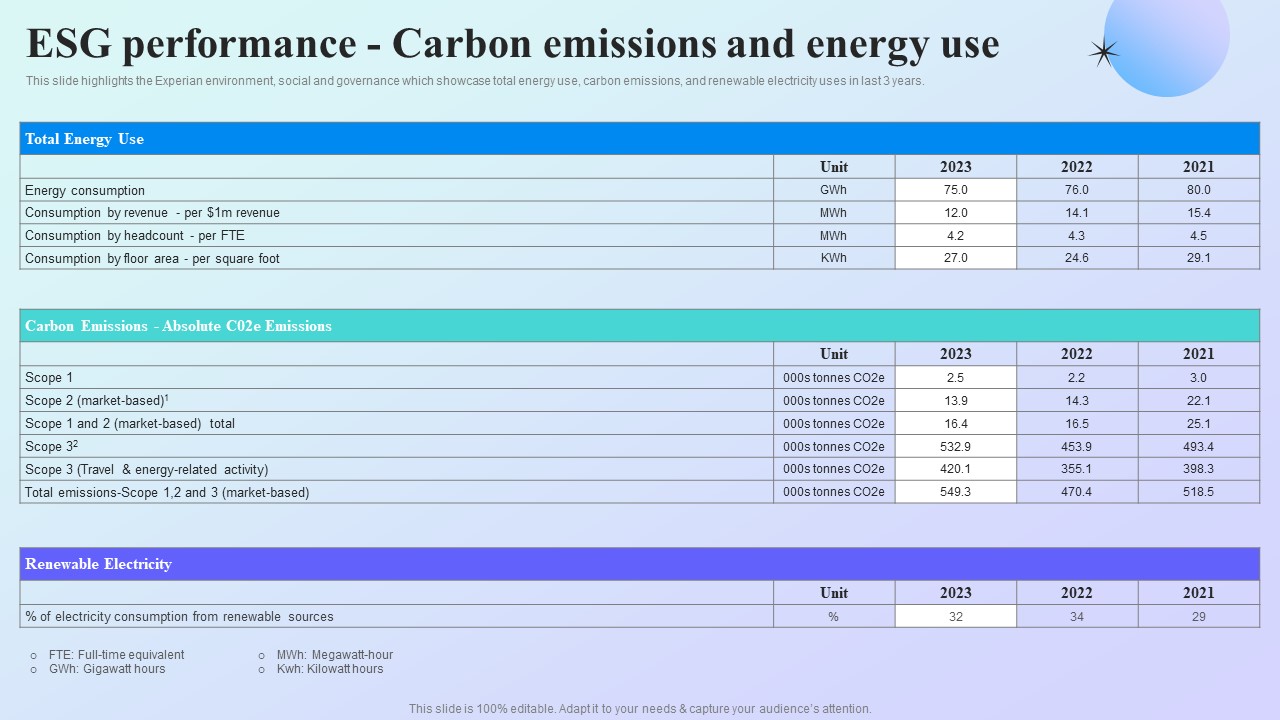Click the Scope 3 Travel & energy-related label
Screen dimensions: 1280x720
[147, 469]
